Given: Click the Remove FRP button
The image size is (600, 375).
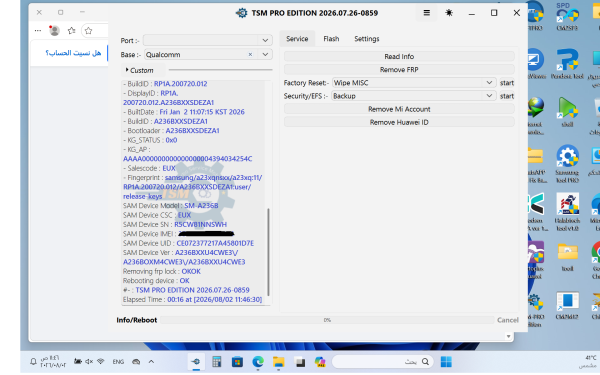Looking at the screenshot, I should click(x=399, y=70).
